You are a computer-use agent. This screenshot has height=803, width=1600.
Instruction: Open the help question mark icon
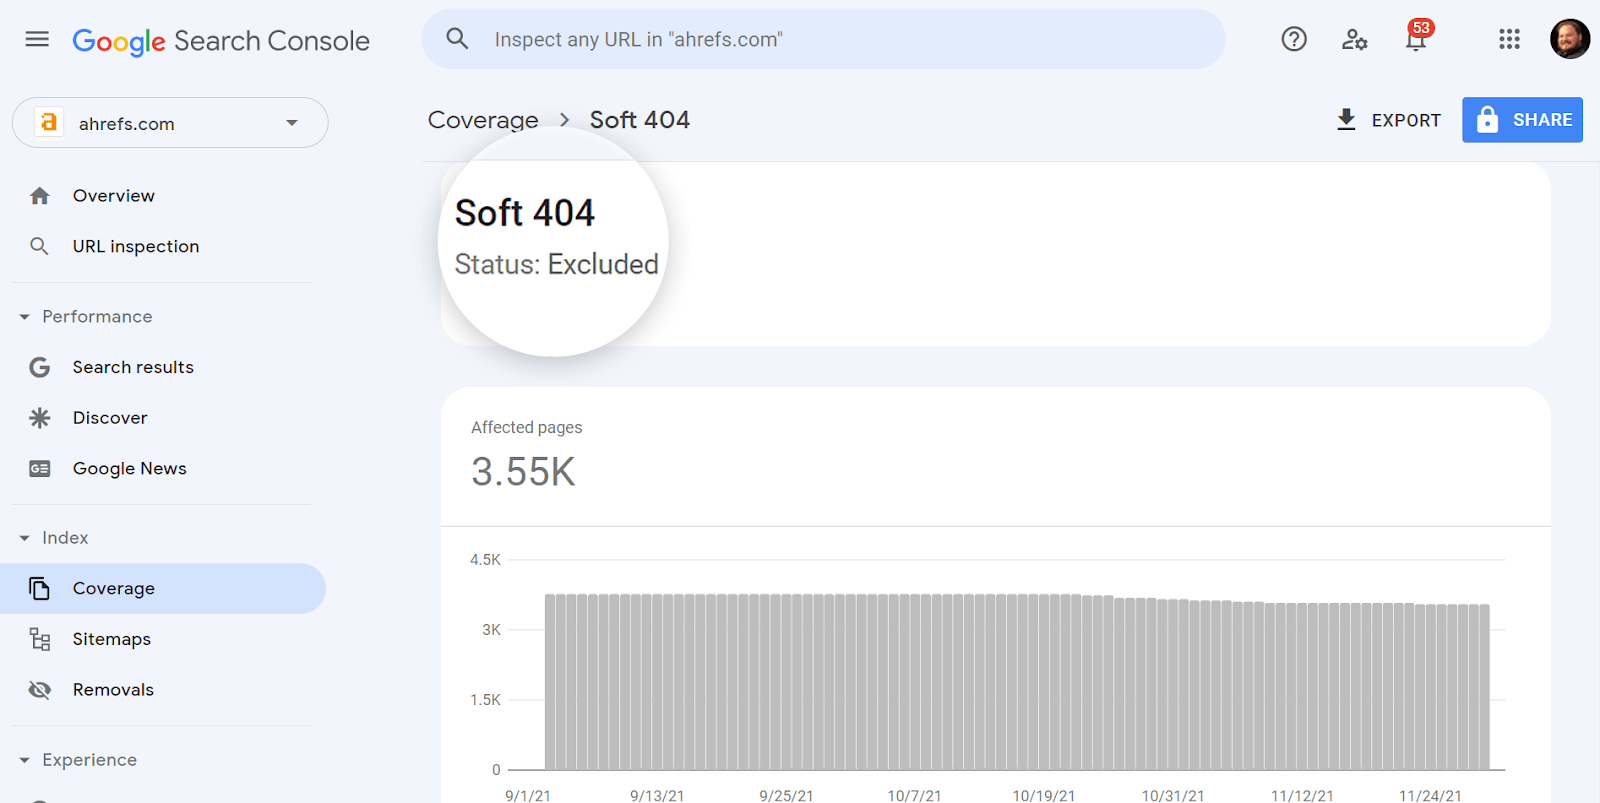tap(1293, 40)
